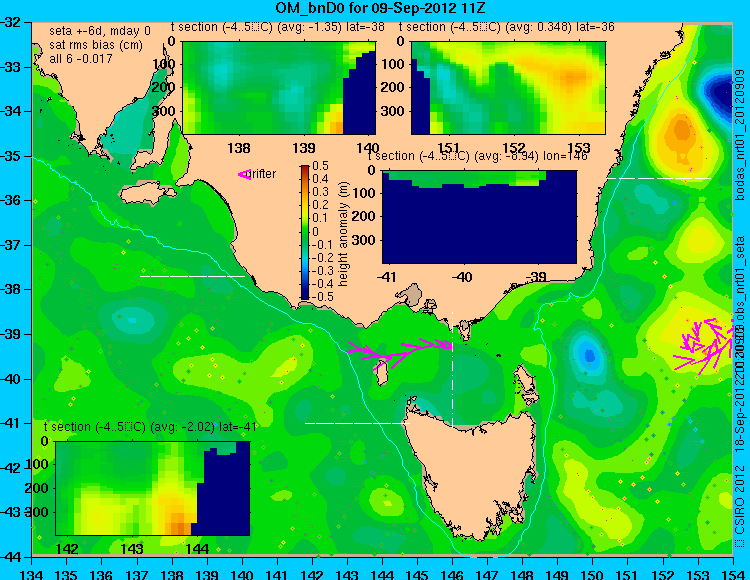The width and height of the screenshot is (750, 580).
Task: Click the inset title with 'avg: -2.02'
Action: (150, 427)
